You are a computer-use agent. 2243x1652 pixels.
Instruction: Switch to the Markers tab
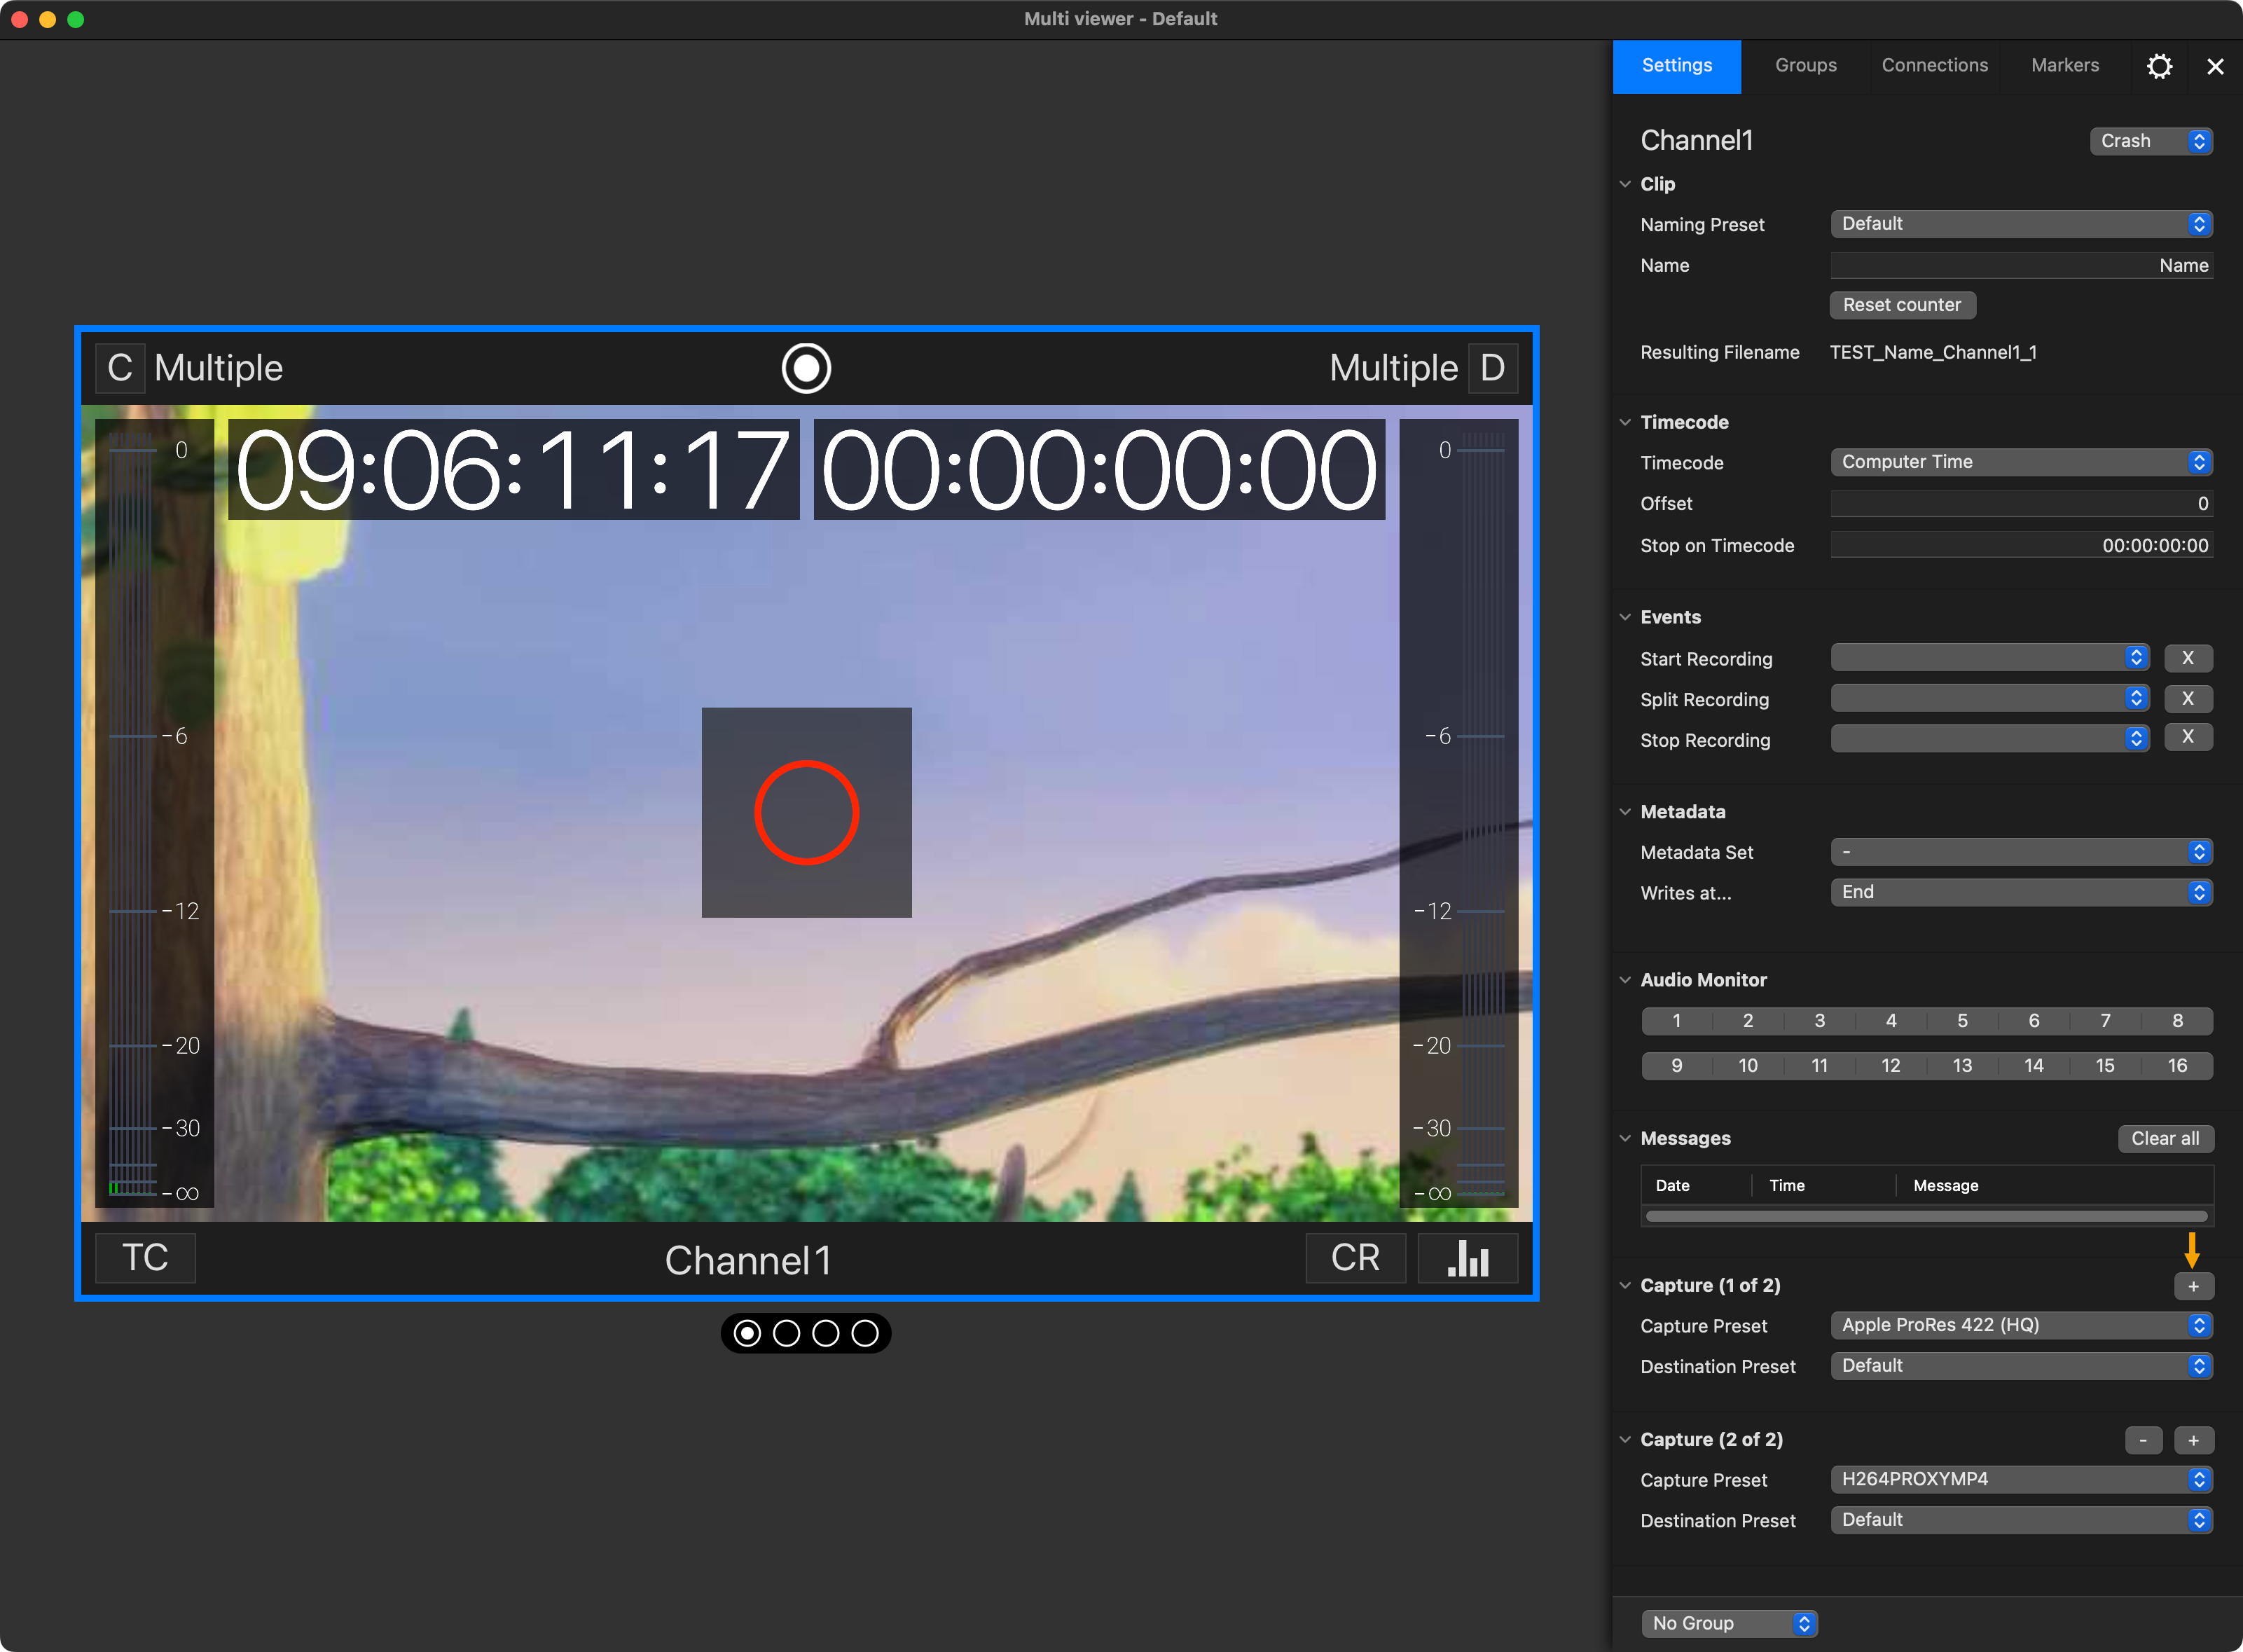point(2065,66)
